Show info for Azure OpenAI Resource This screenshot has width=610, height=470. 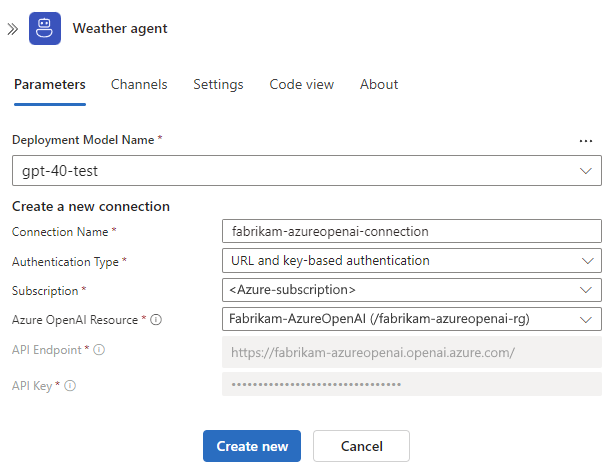point(156,320)
